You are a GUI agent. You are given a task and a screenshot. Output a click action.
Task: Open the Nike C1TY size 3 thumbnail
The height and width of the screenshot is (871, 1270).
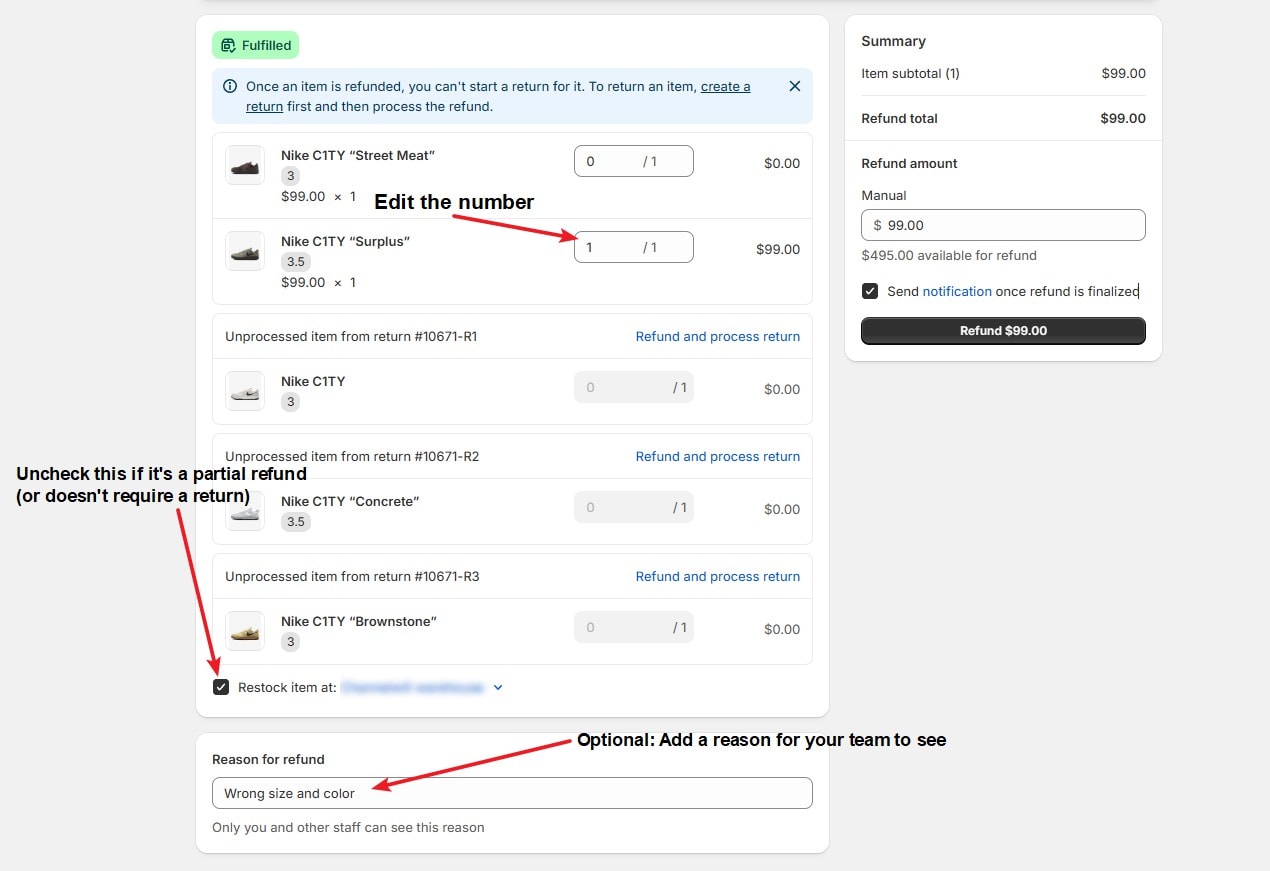click(x=245, y=391)
